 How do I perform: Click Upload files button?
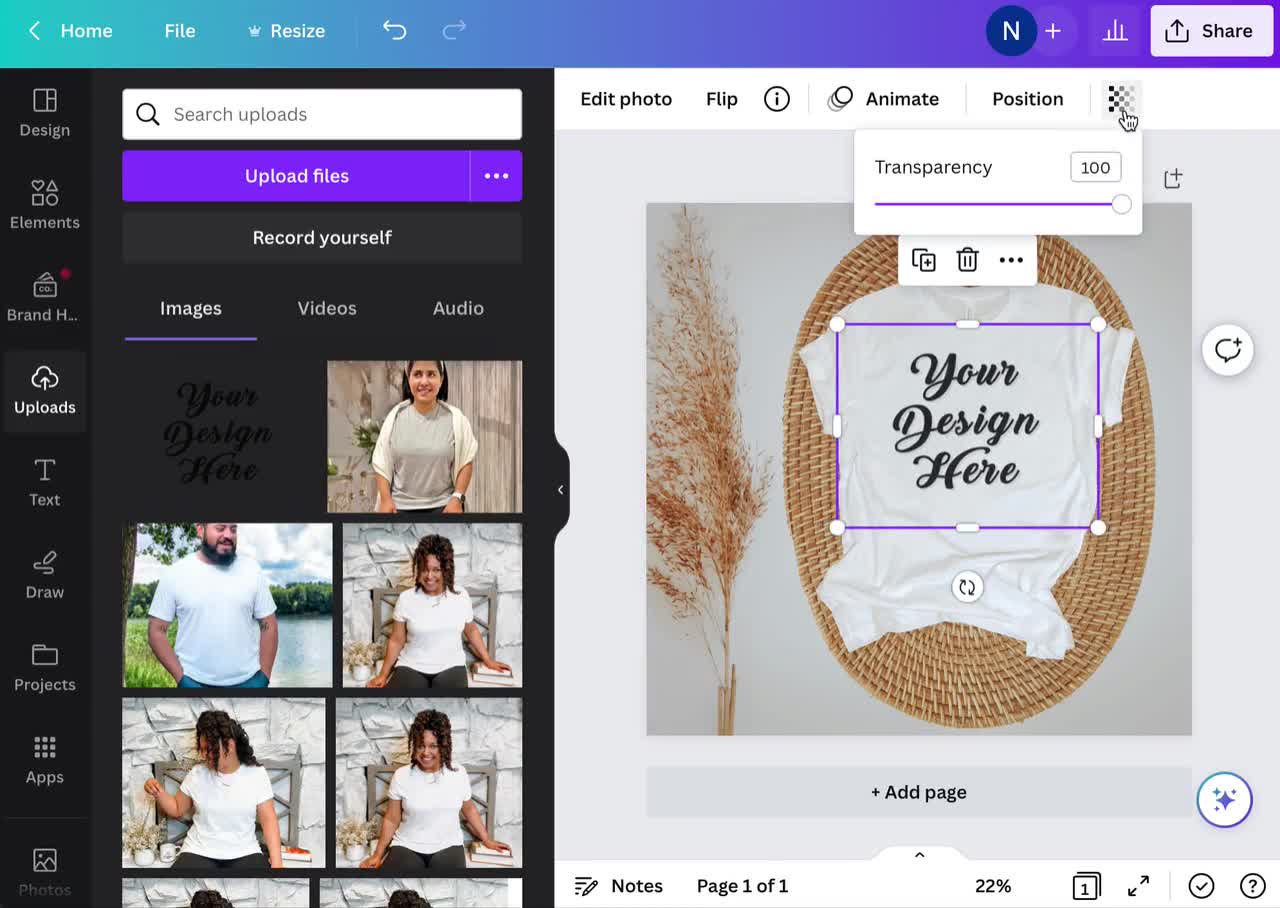(296, 176)
